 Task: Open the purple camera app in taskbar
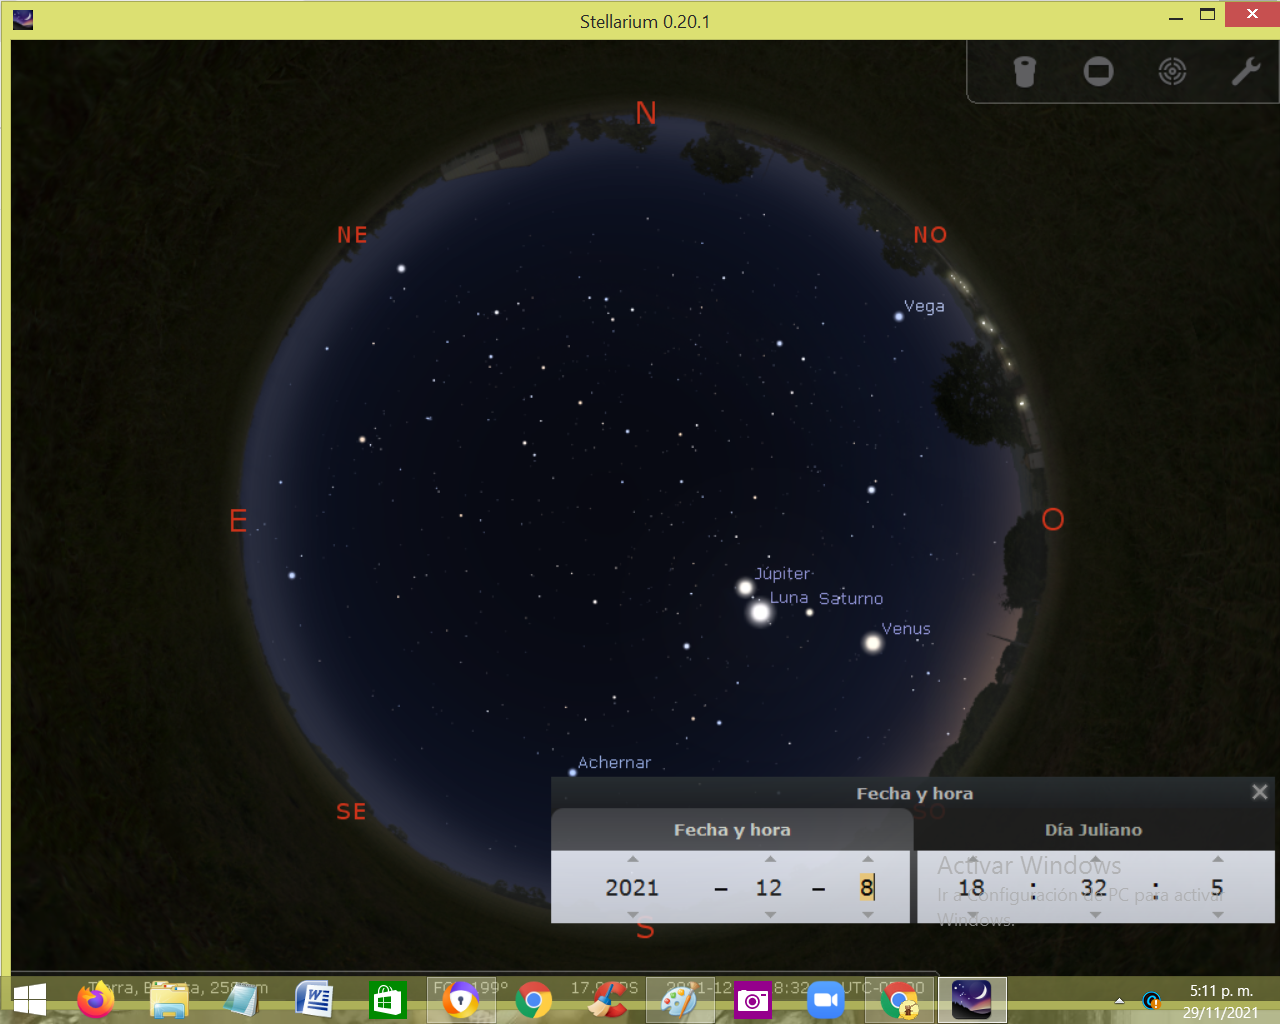click(752, 999)
